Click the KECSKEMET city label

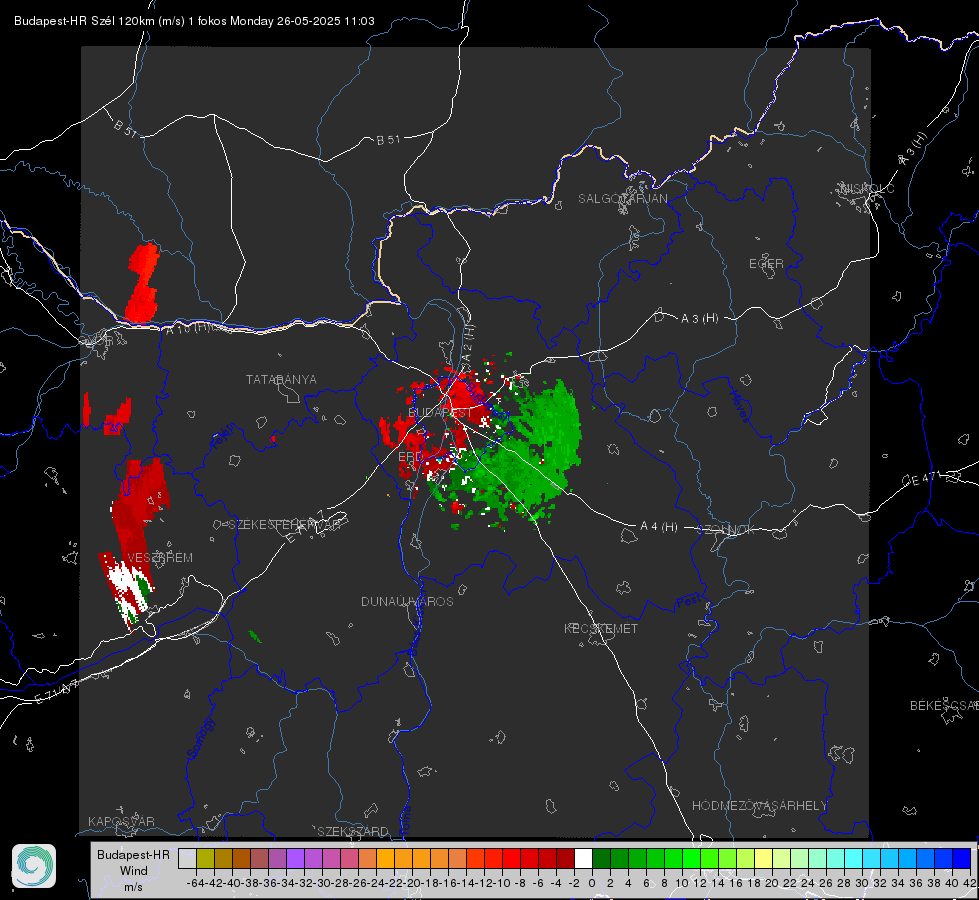tap(601, 629)
